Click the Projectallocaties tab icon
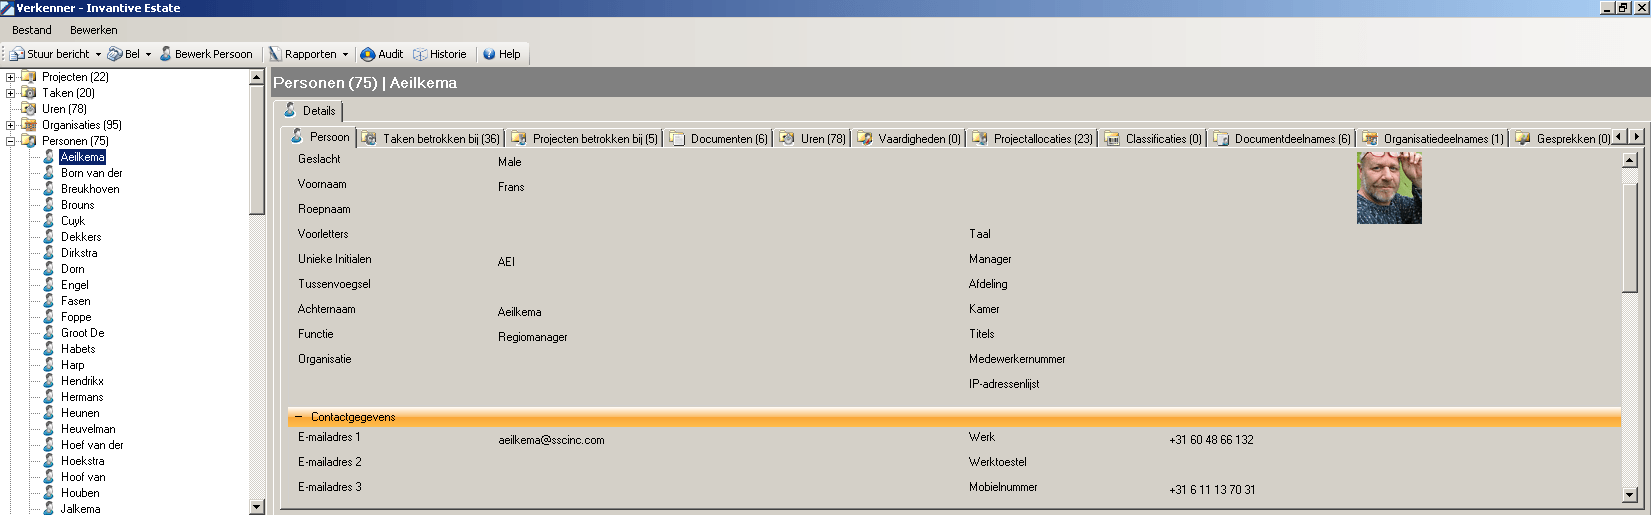 980,139
